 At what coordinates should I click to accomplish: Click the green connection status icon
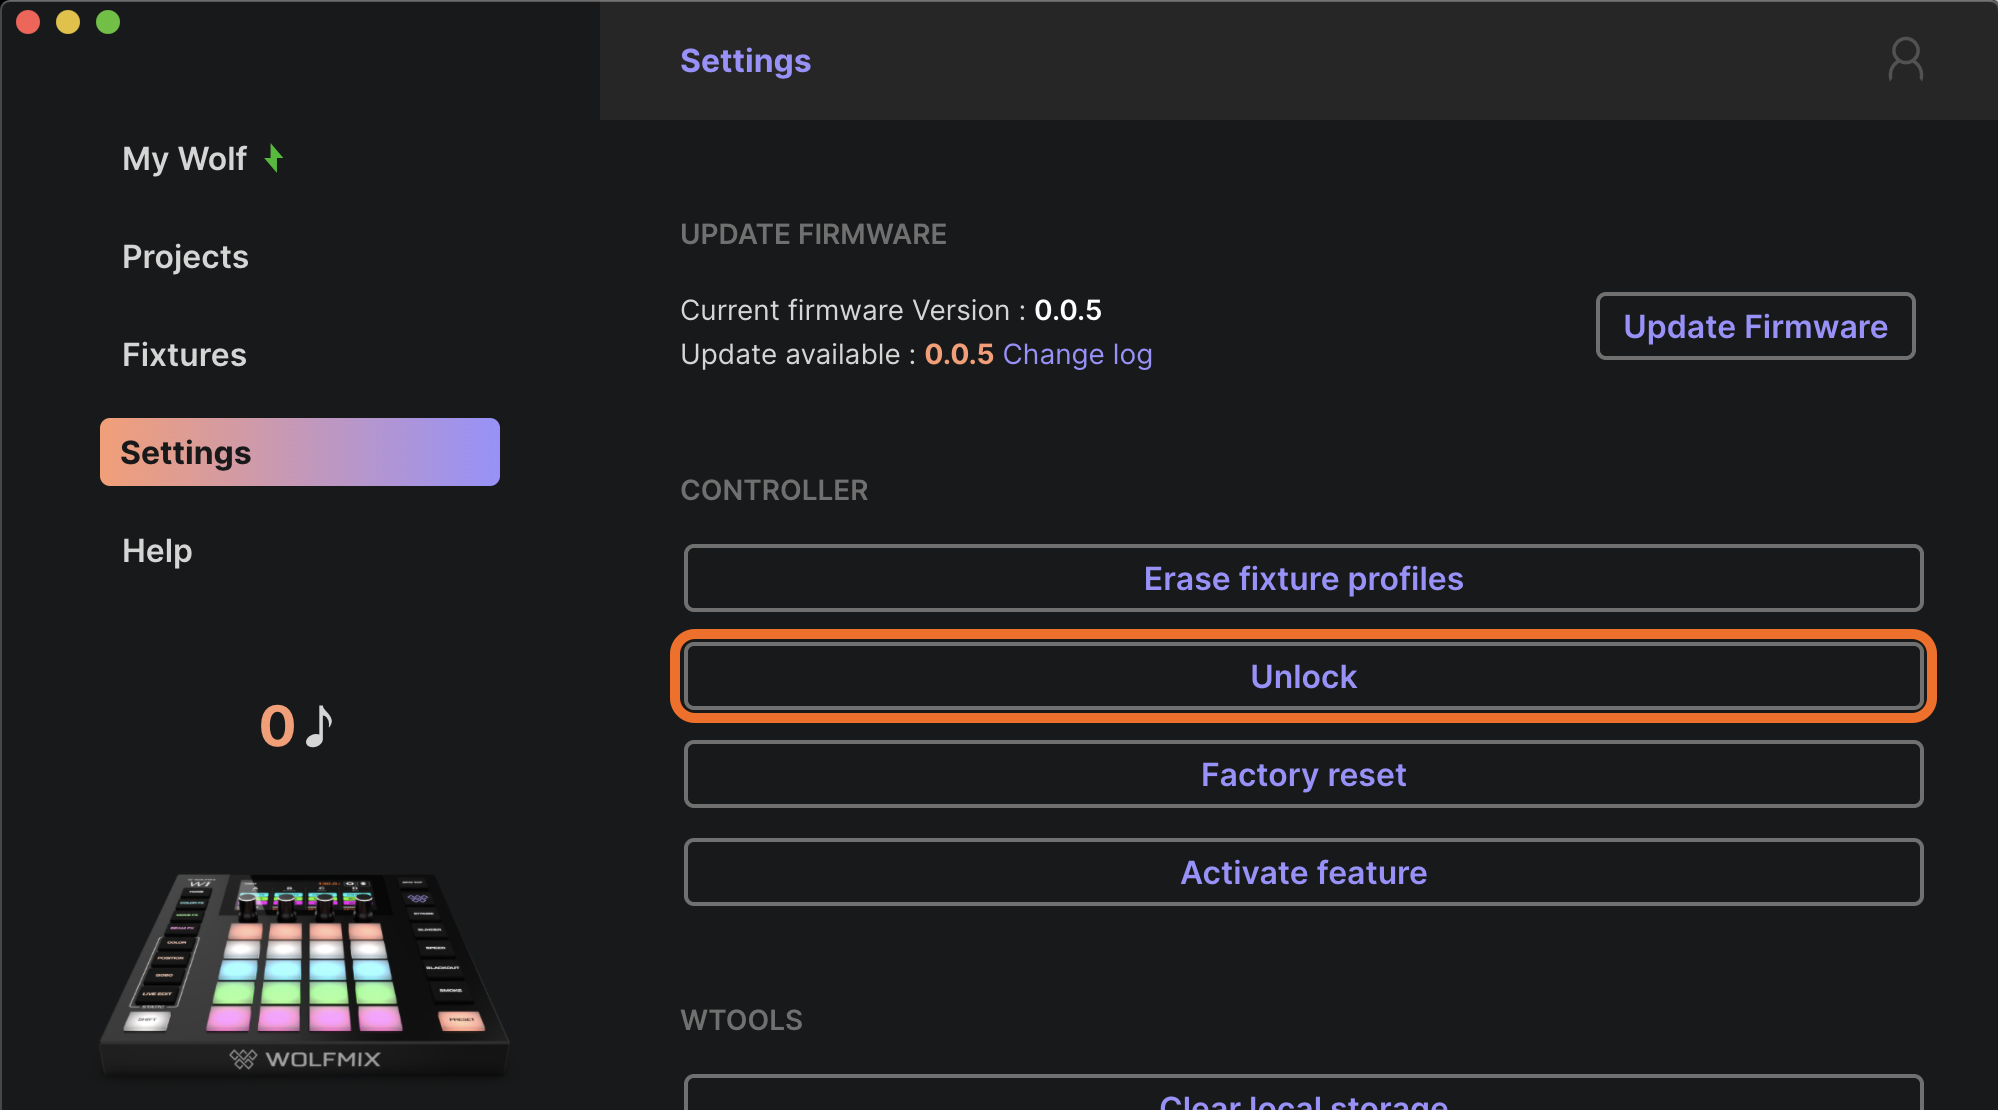(x=274, y=158)
